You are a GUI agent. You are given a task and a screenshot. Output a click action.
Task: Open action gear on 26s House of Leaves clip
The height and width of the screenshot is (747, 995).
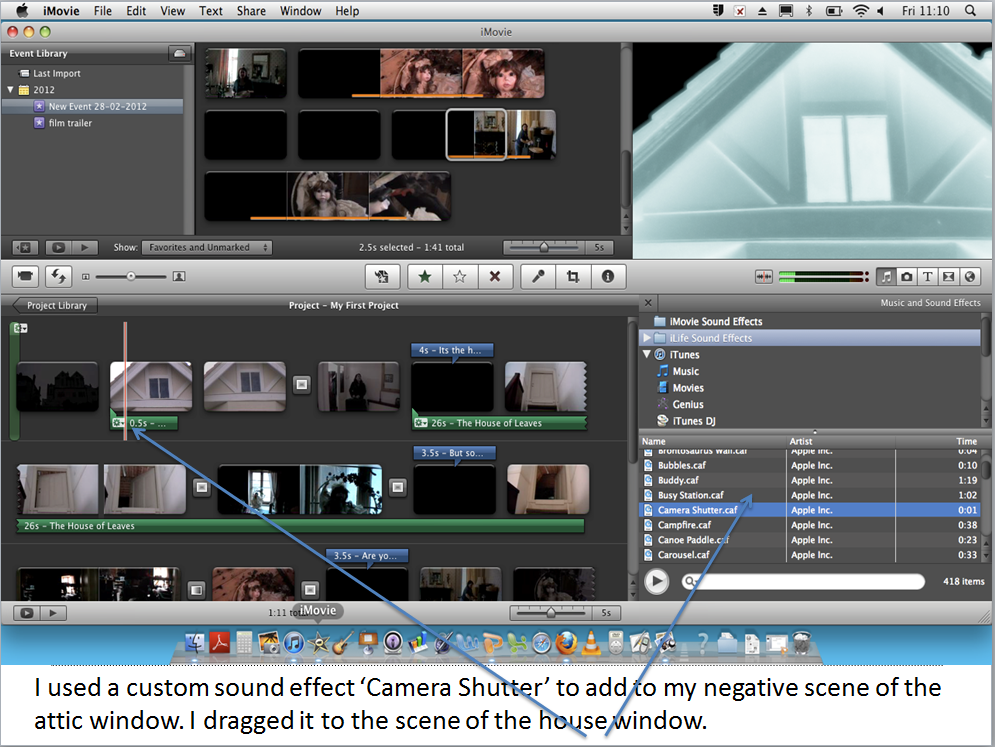pyautogui.click(x=420, y=423)
